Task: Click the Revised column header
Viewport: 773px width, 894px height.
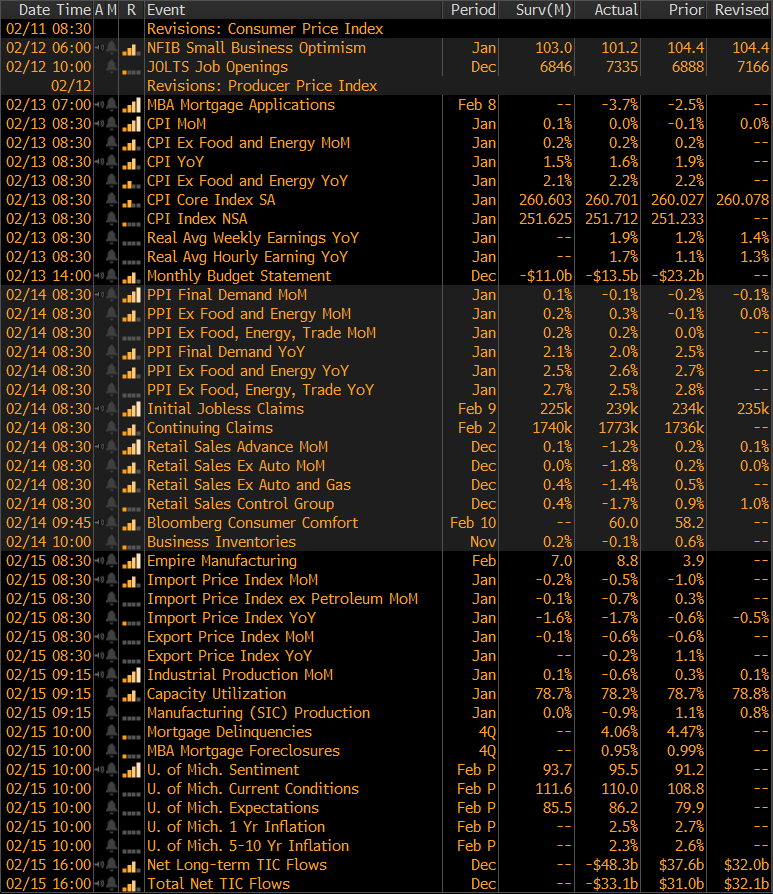Action: (741, 9)
